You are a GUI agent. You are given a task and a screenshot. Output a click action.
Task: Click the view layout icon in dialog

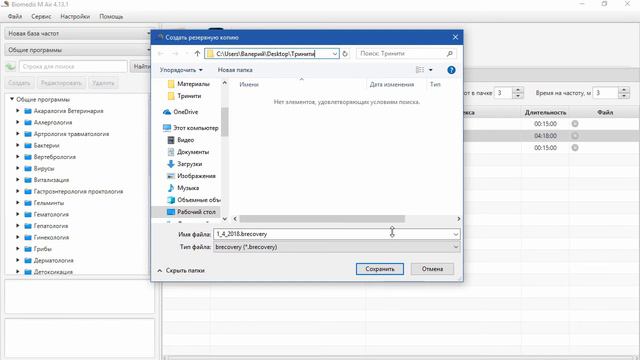(420, 70)
